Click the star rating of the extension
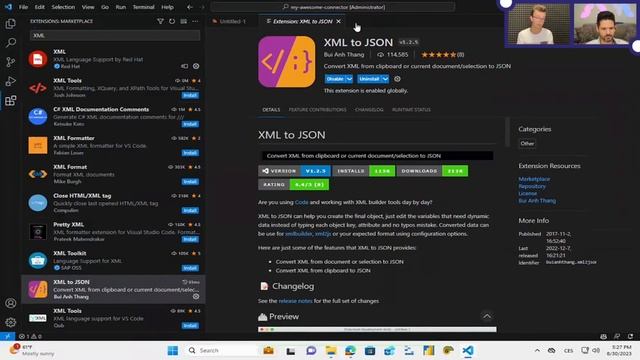The width and height of the screenshot is (640, 360). [442, 55]
